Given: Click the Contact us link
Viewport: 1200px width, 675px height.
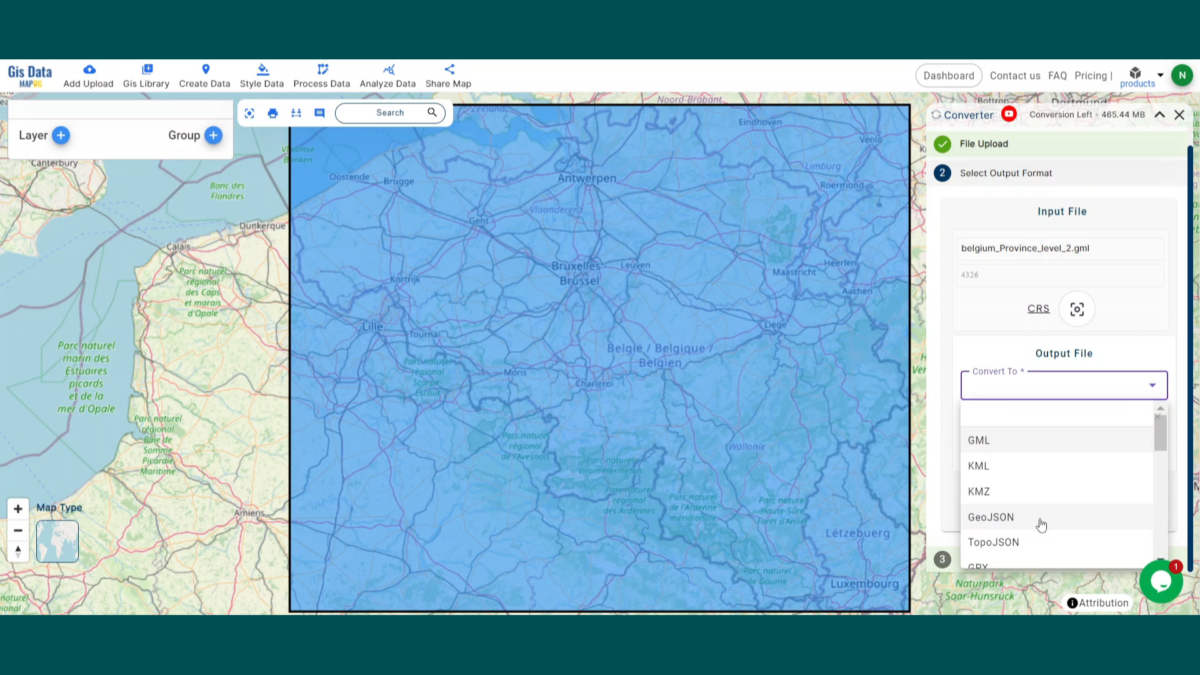Looking at the screenshot, I should pos(1015,75).
